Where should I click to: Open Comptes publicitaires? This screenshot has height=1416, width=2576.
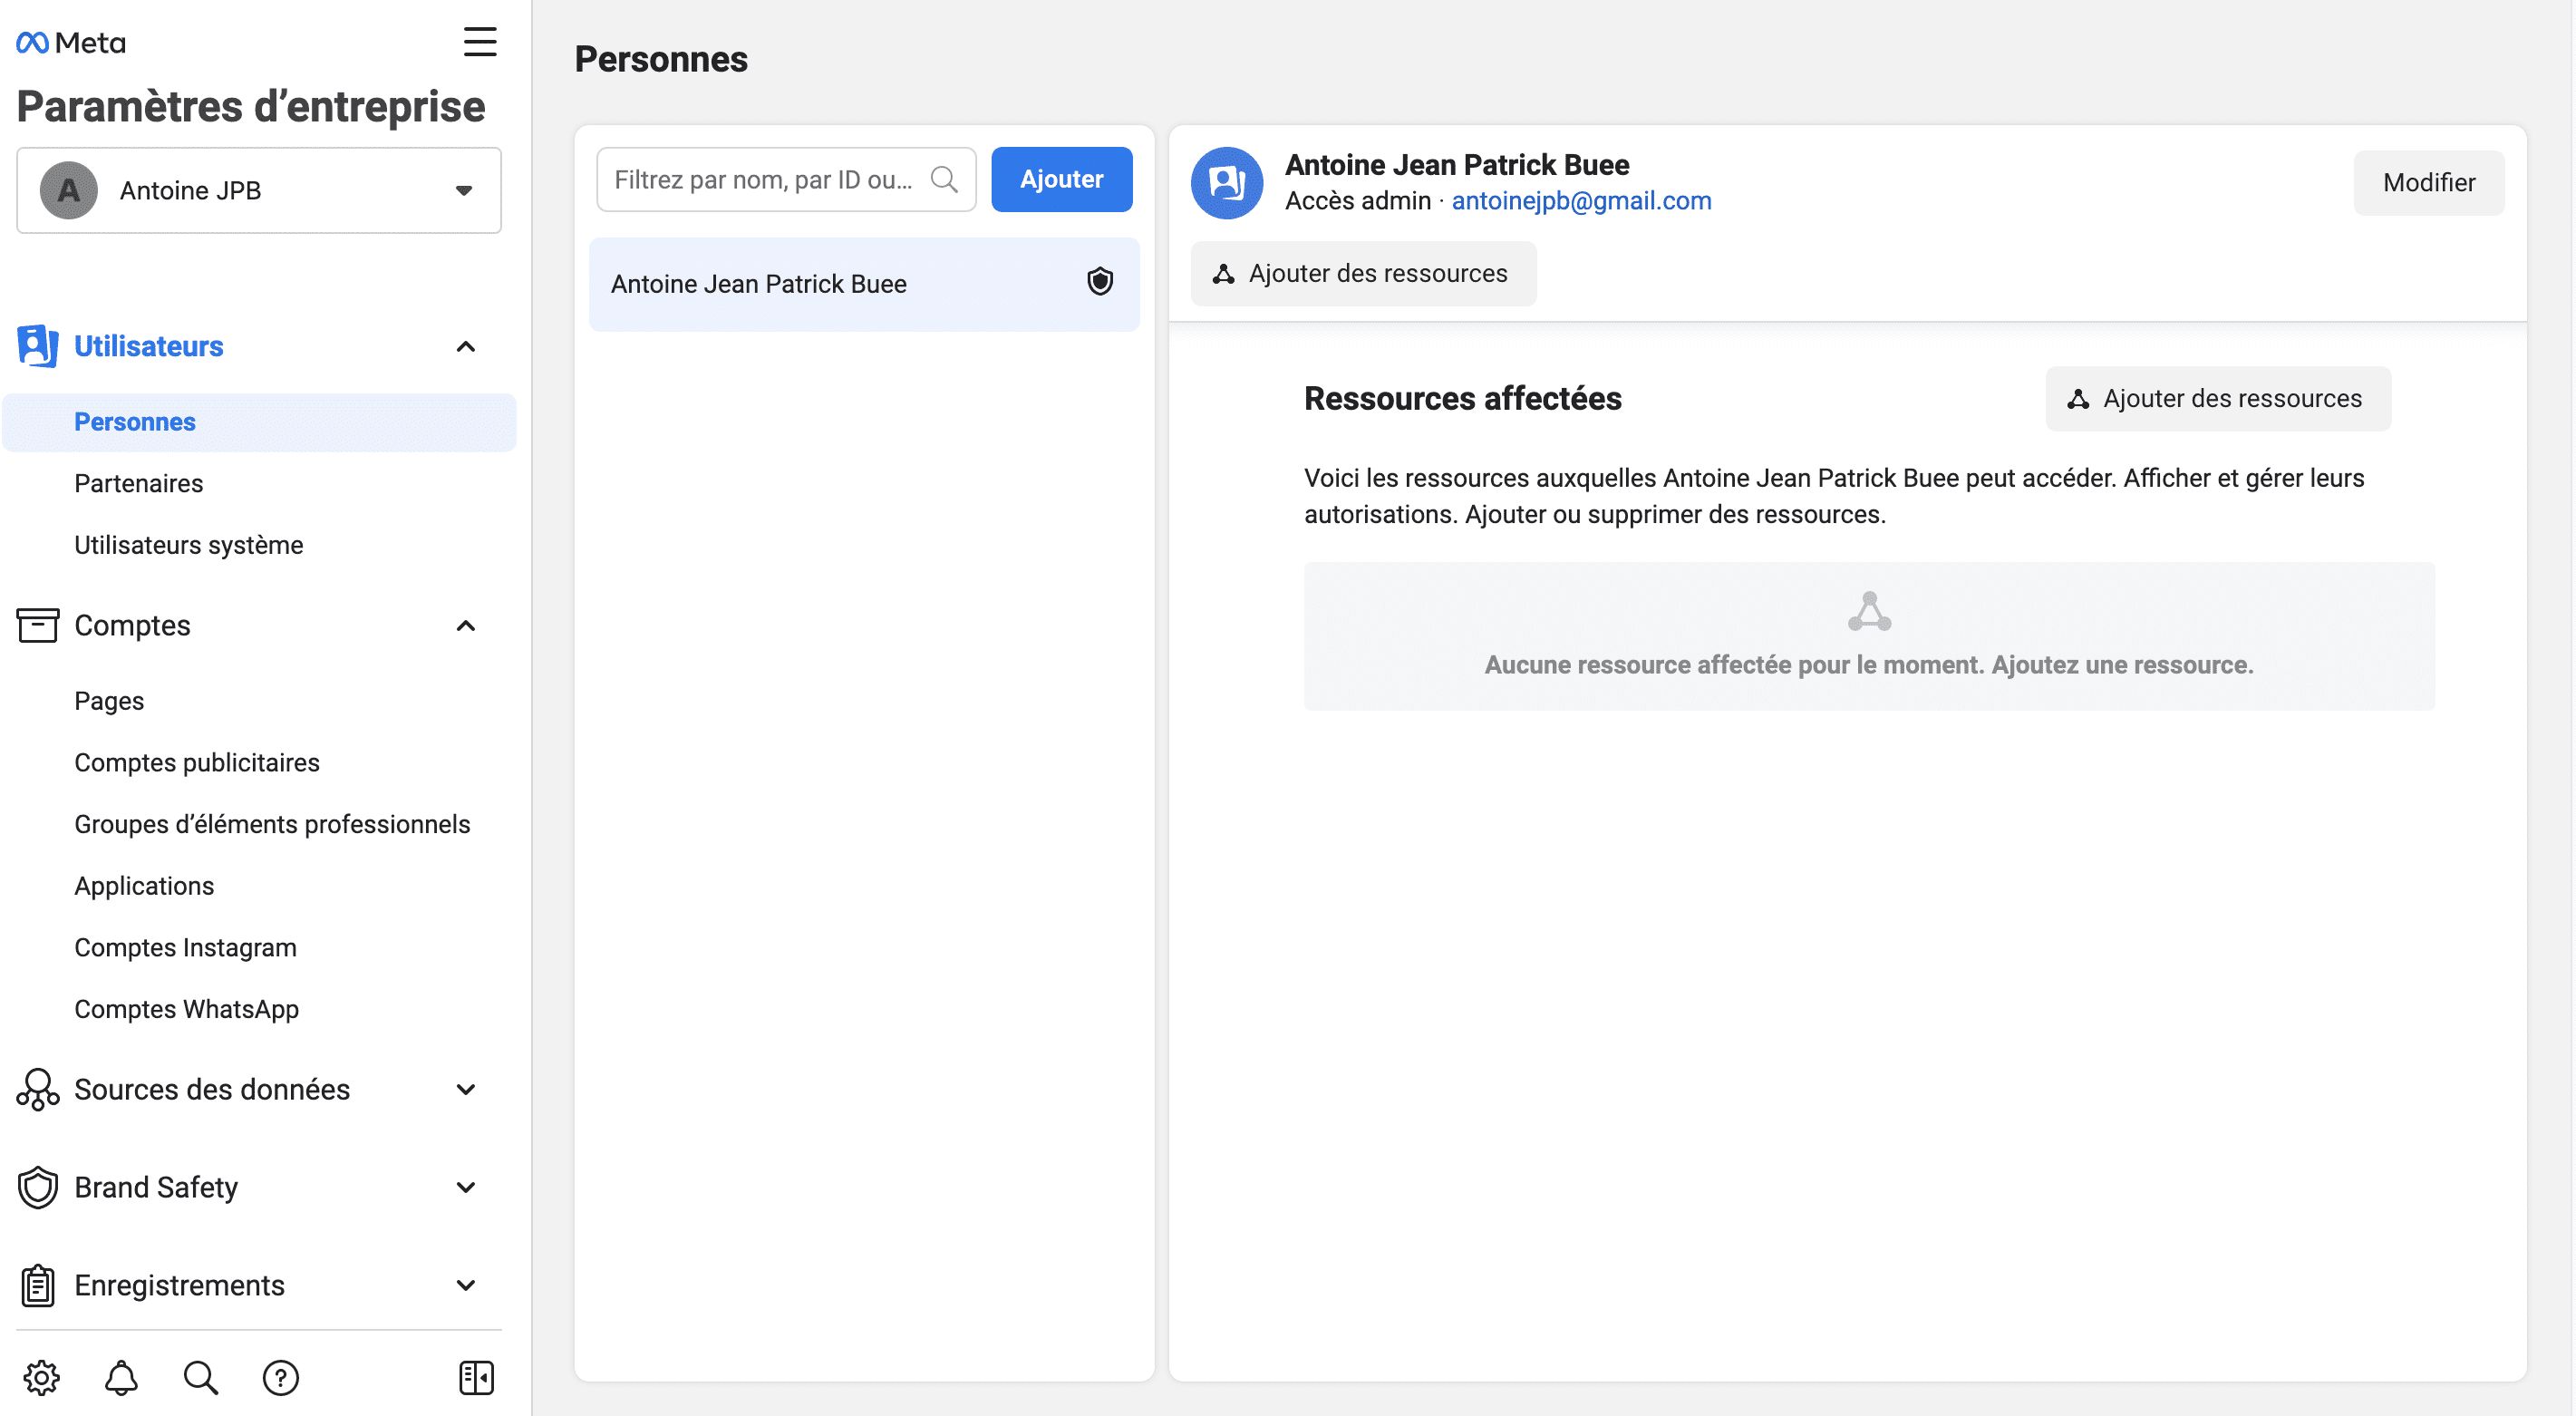click(x=197, y=762)
